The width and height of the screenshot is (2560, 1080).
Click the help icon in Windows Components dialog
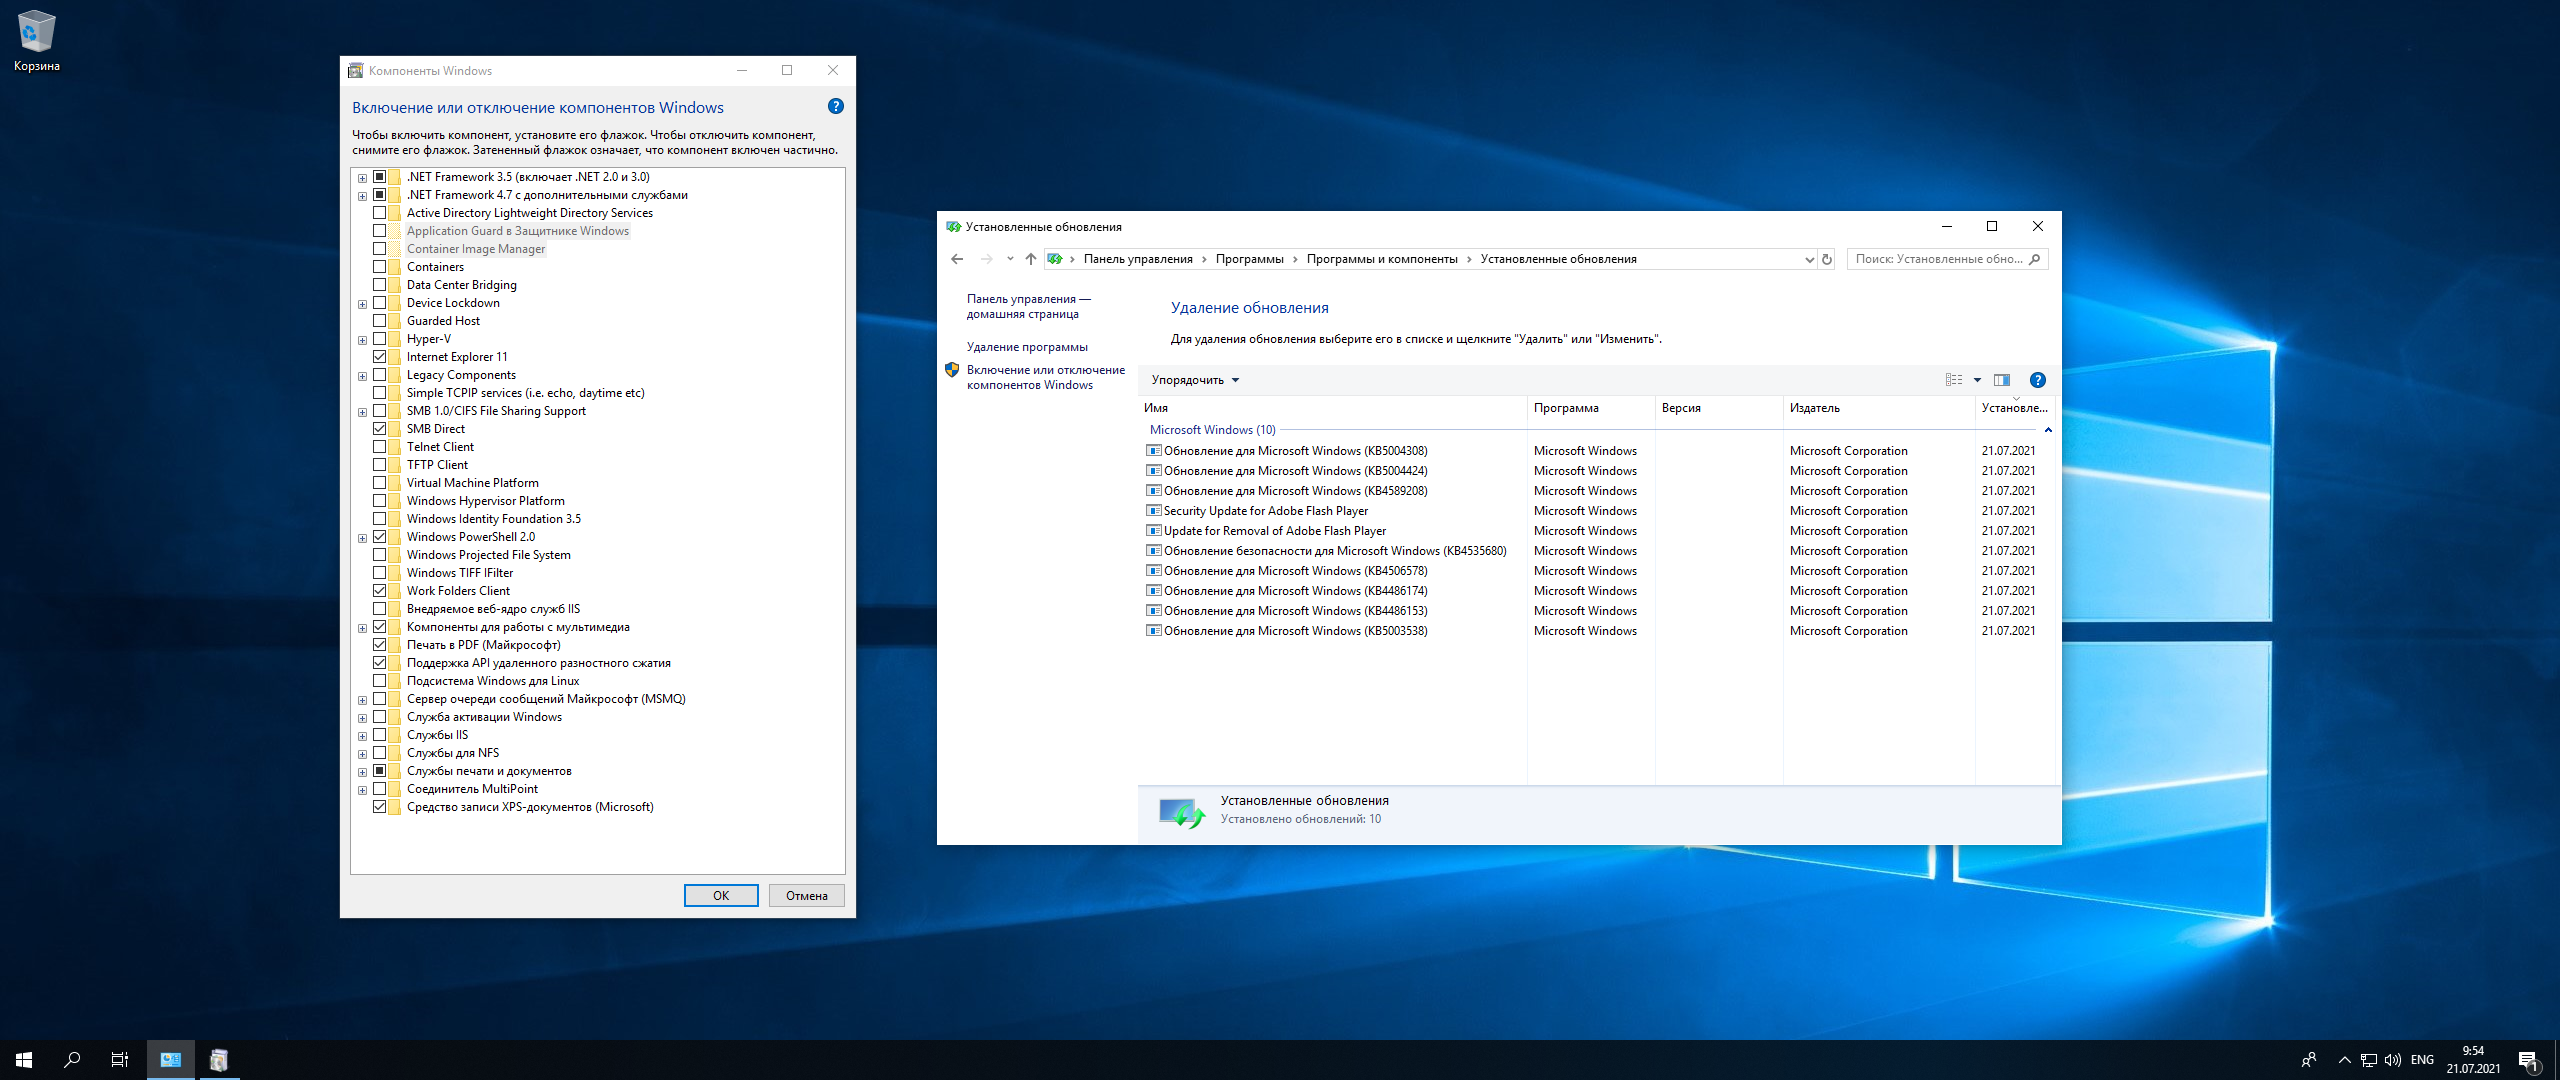pyautogui.click(x=836, y=106)
